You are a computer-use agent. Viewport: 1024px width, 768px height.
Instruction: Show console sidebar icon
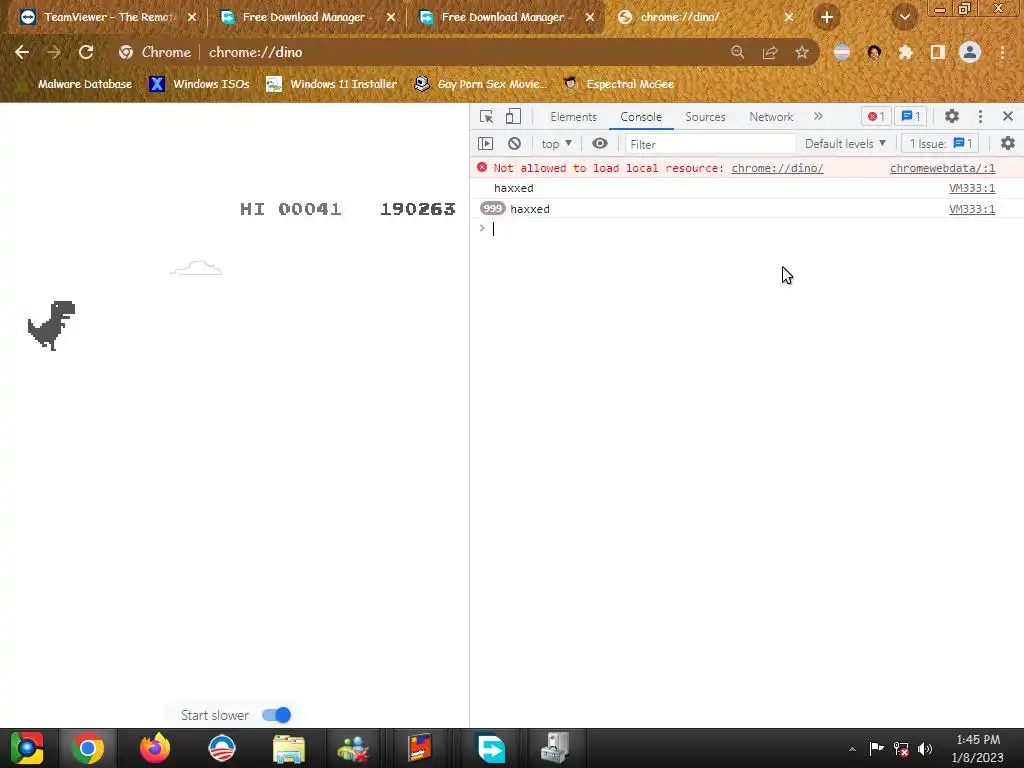[485, 143]
